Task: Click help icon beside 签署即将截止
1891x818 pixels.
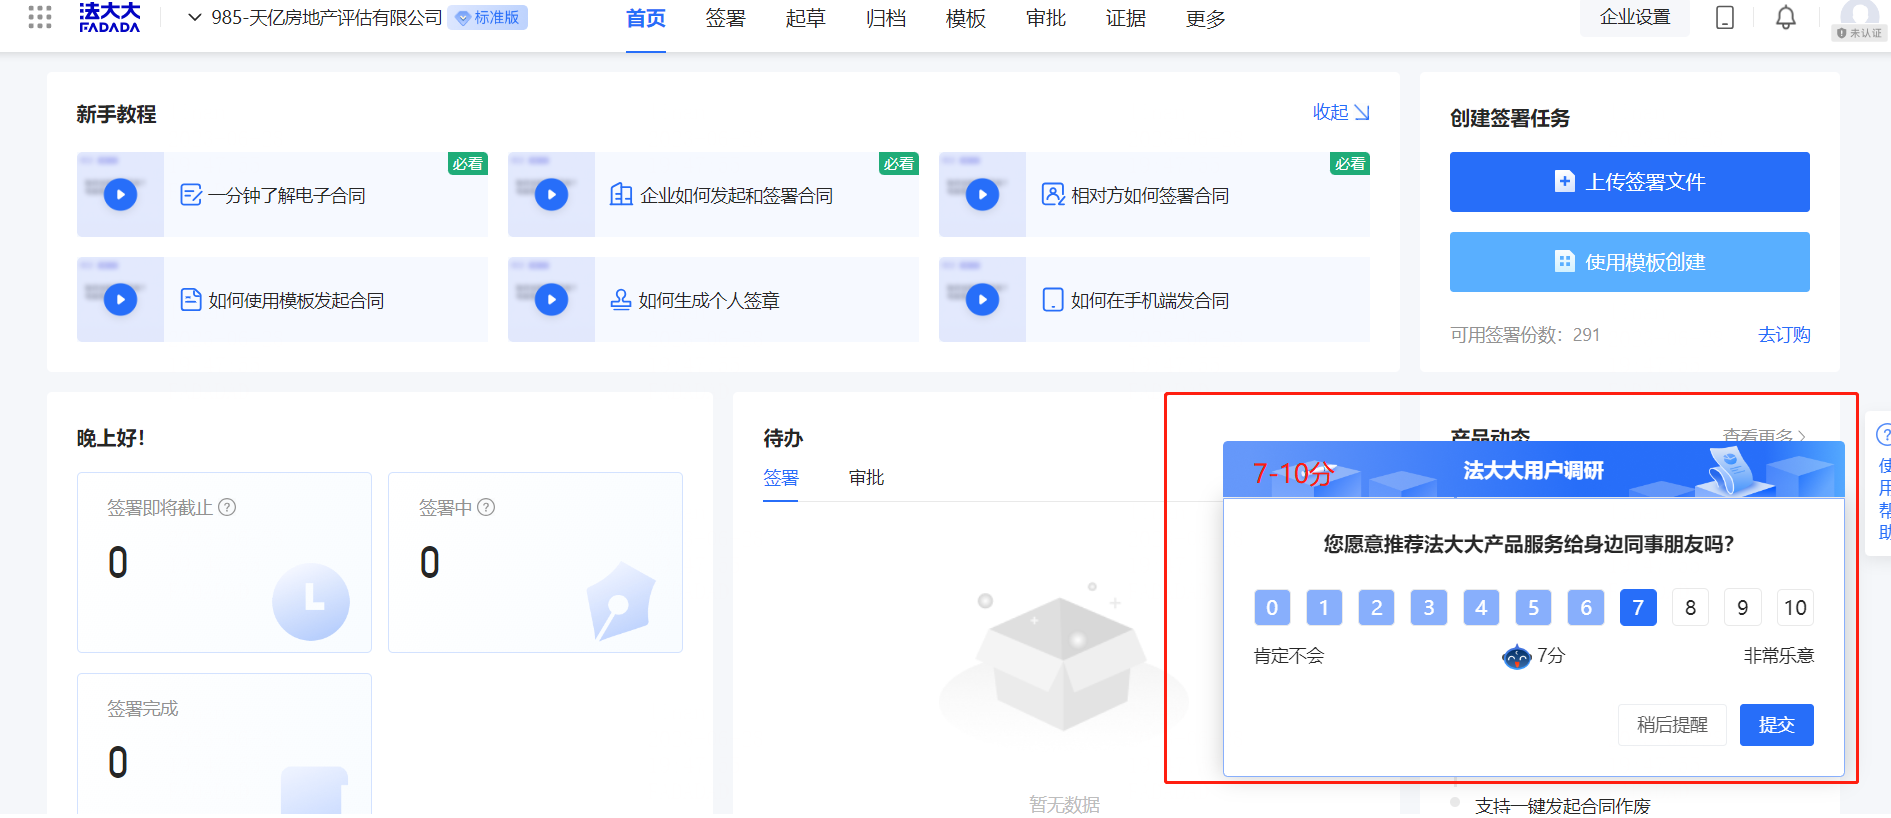Action: click(x=227, y=507)
